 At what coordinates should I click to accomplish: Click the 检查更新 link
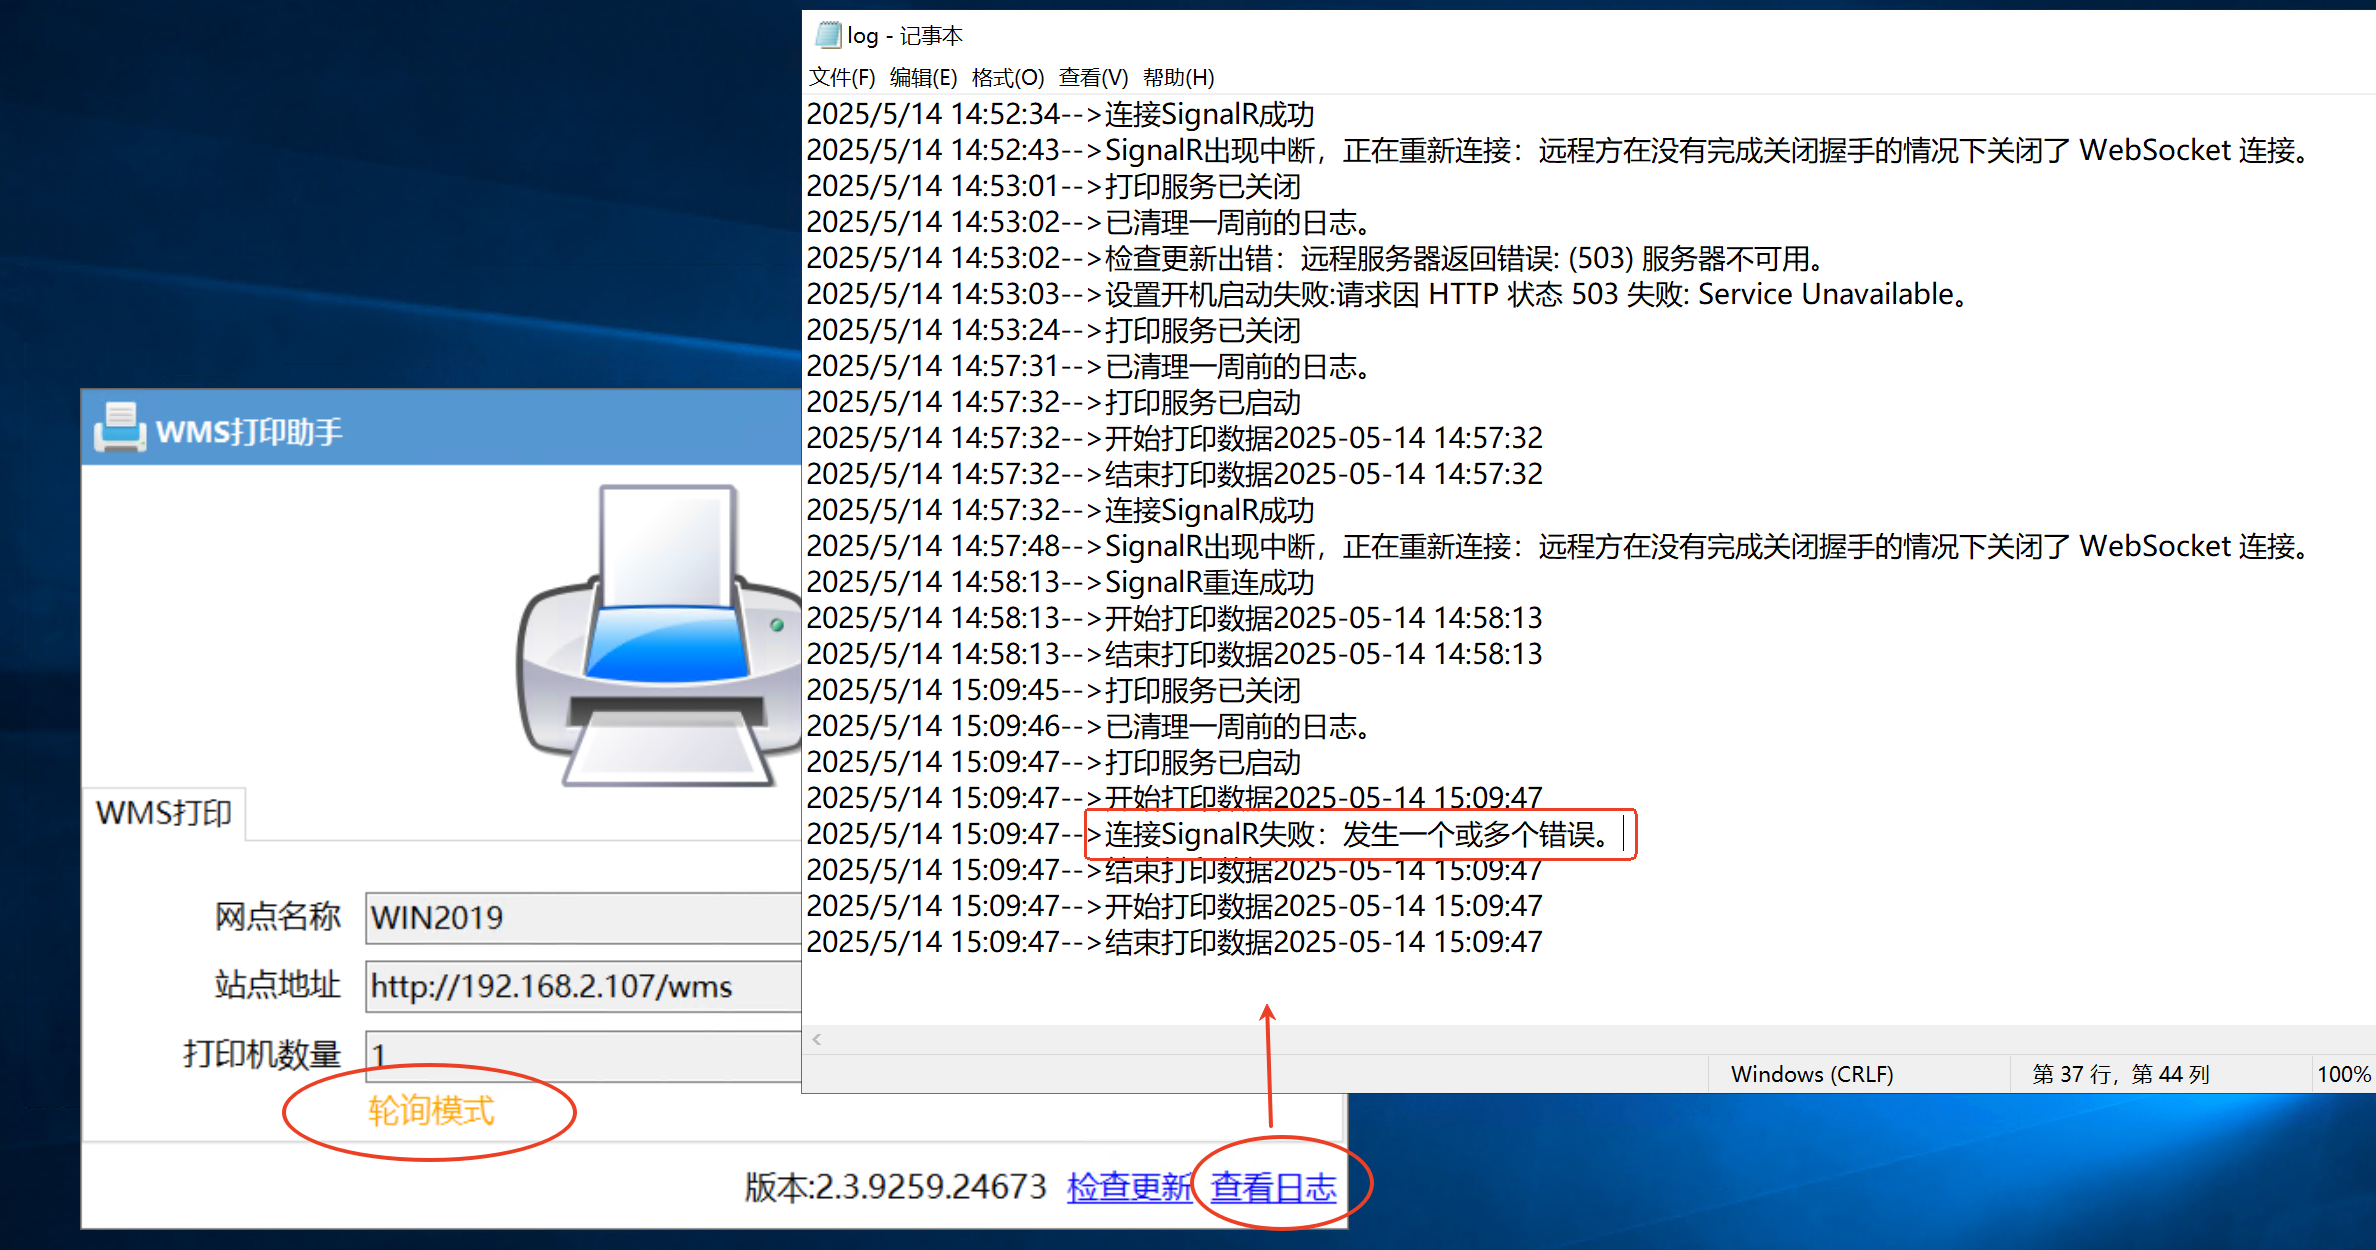[1129, 1187]
